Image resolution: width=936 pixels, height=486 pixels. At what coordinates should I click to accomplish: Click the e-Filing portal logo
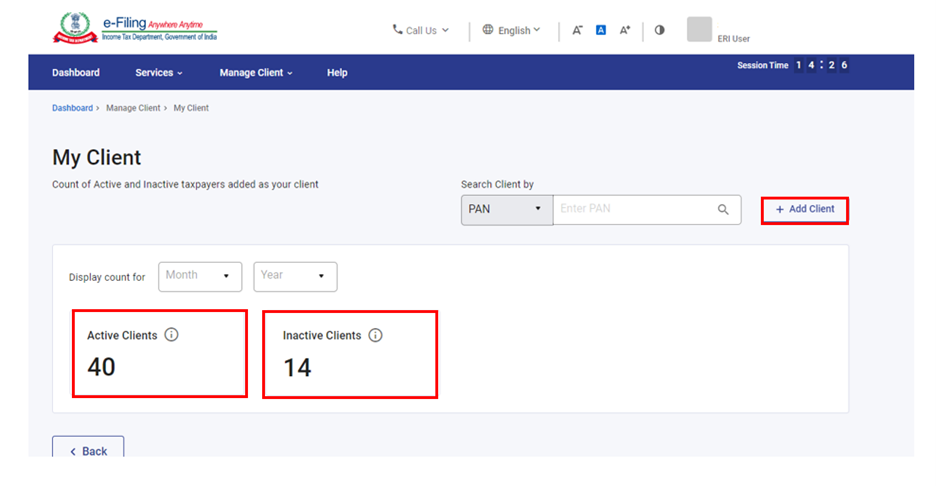pos(135,29)
